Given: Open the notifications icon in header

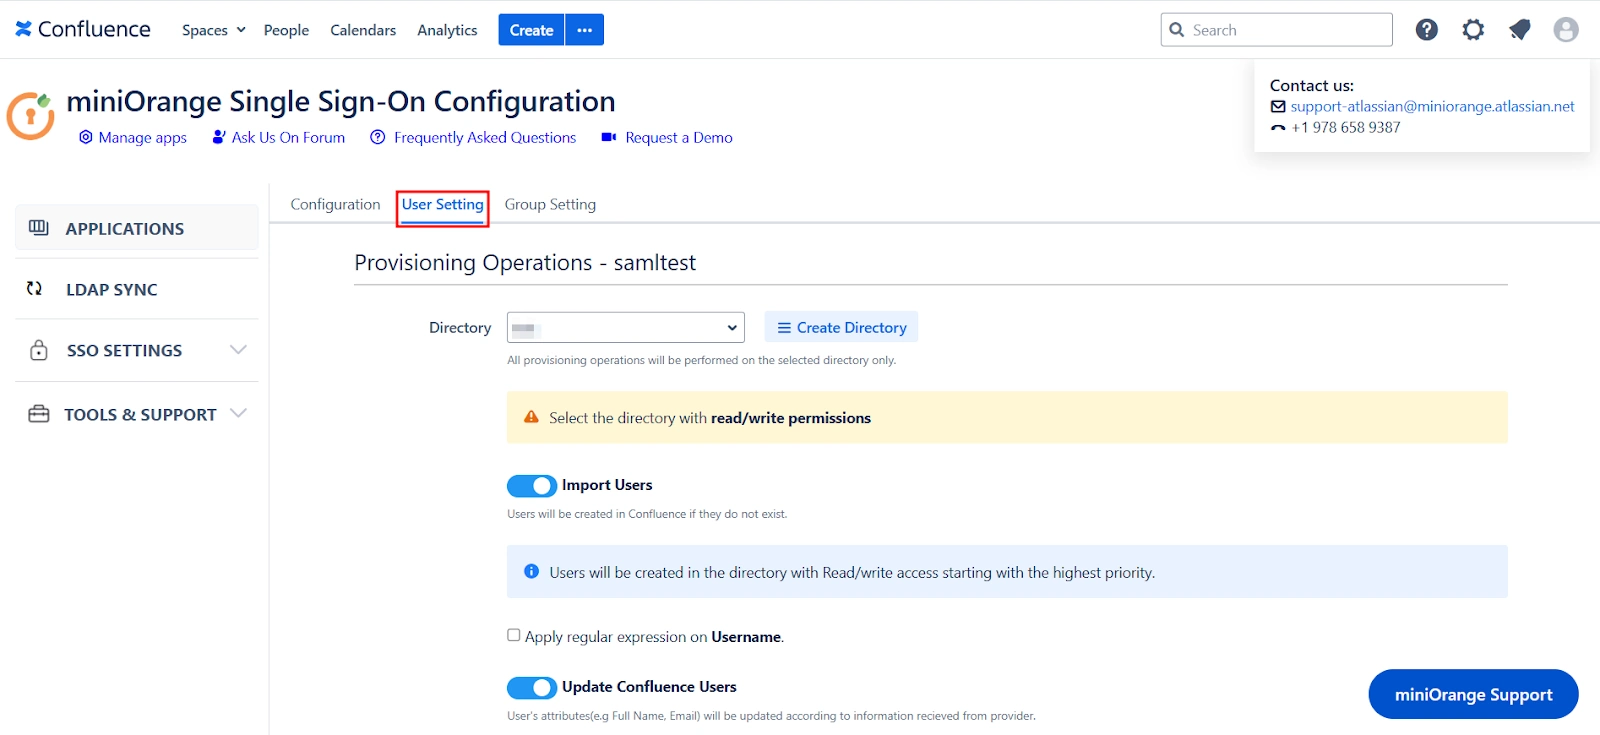Looking at the screenshot, I should 1520,30.
